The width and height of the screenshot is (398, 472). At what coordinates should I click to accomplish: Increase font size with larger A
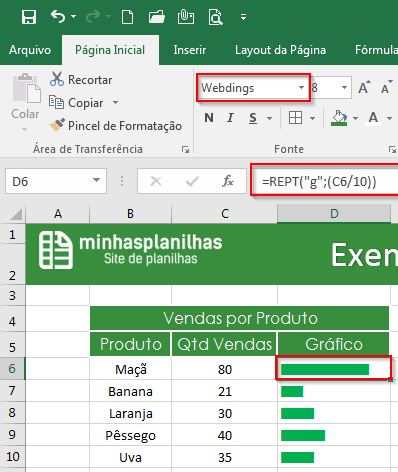pyautogui.click(x=364, y=88)
